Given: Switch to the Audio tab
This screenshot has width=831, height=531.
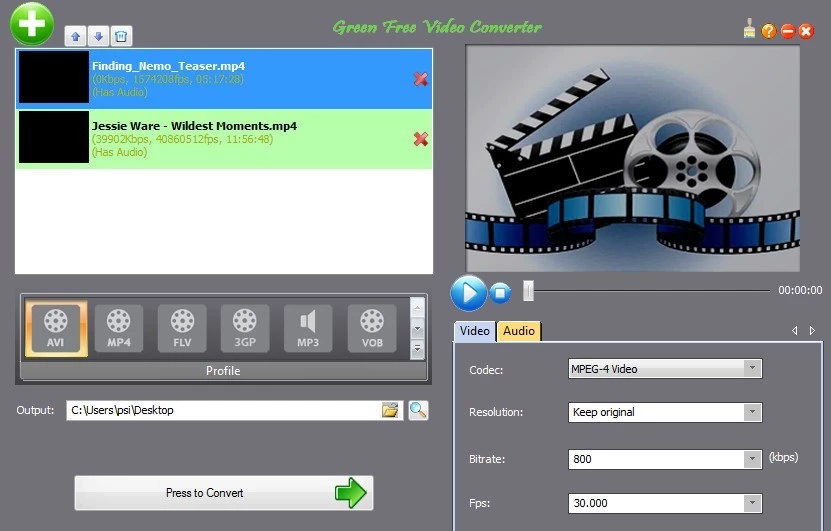Looking at the screenshot, I should pos(518,331).
